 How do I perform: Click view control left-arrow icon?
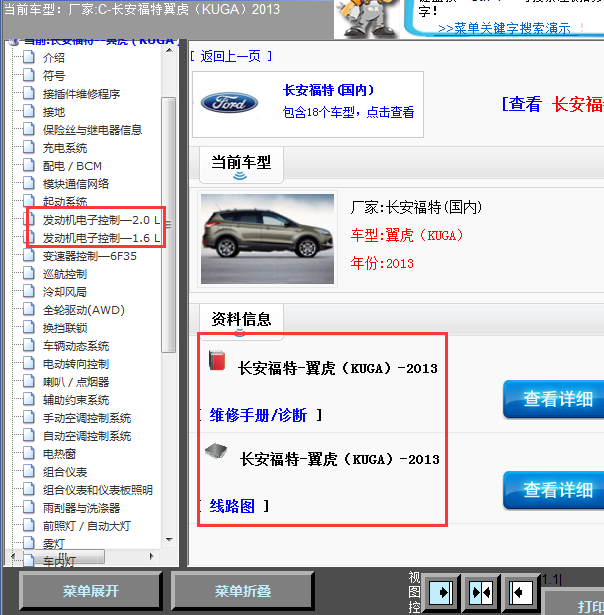coord(520,592)
